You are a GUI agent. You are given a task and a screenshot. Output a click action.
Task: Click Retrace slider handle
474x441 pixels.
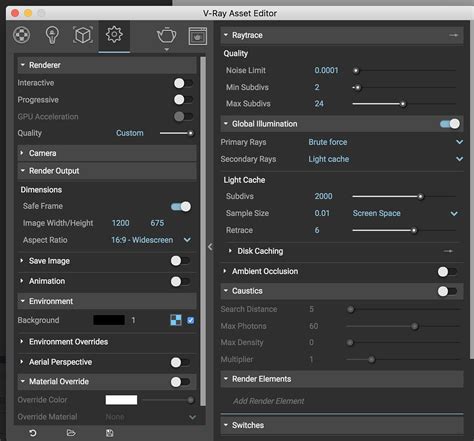[x=414, y=230]
